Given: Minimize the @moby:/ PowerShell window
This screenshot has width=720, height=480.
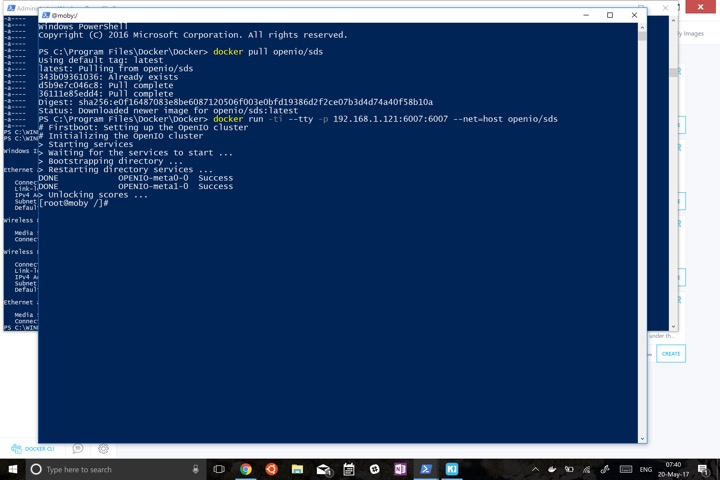Looking at the screenshot, I should (x=586, y=15).
